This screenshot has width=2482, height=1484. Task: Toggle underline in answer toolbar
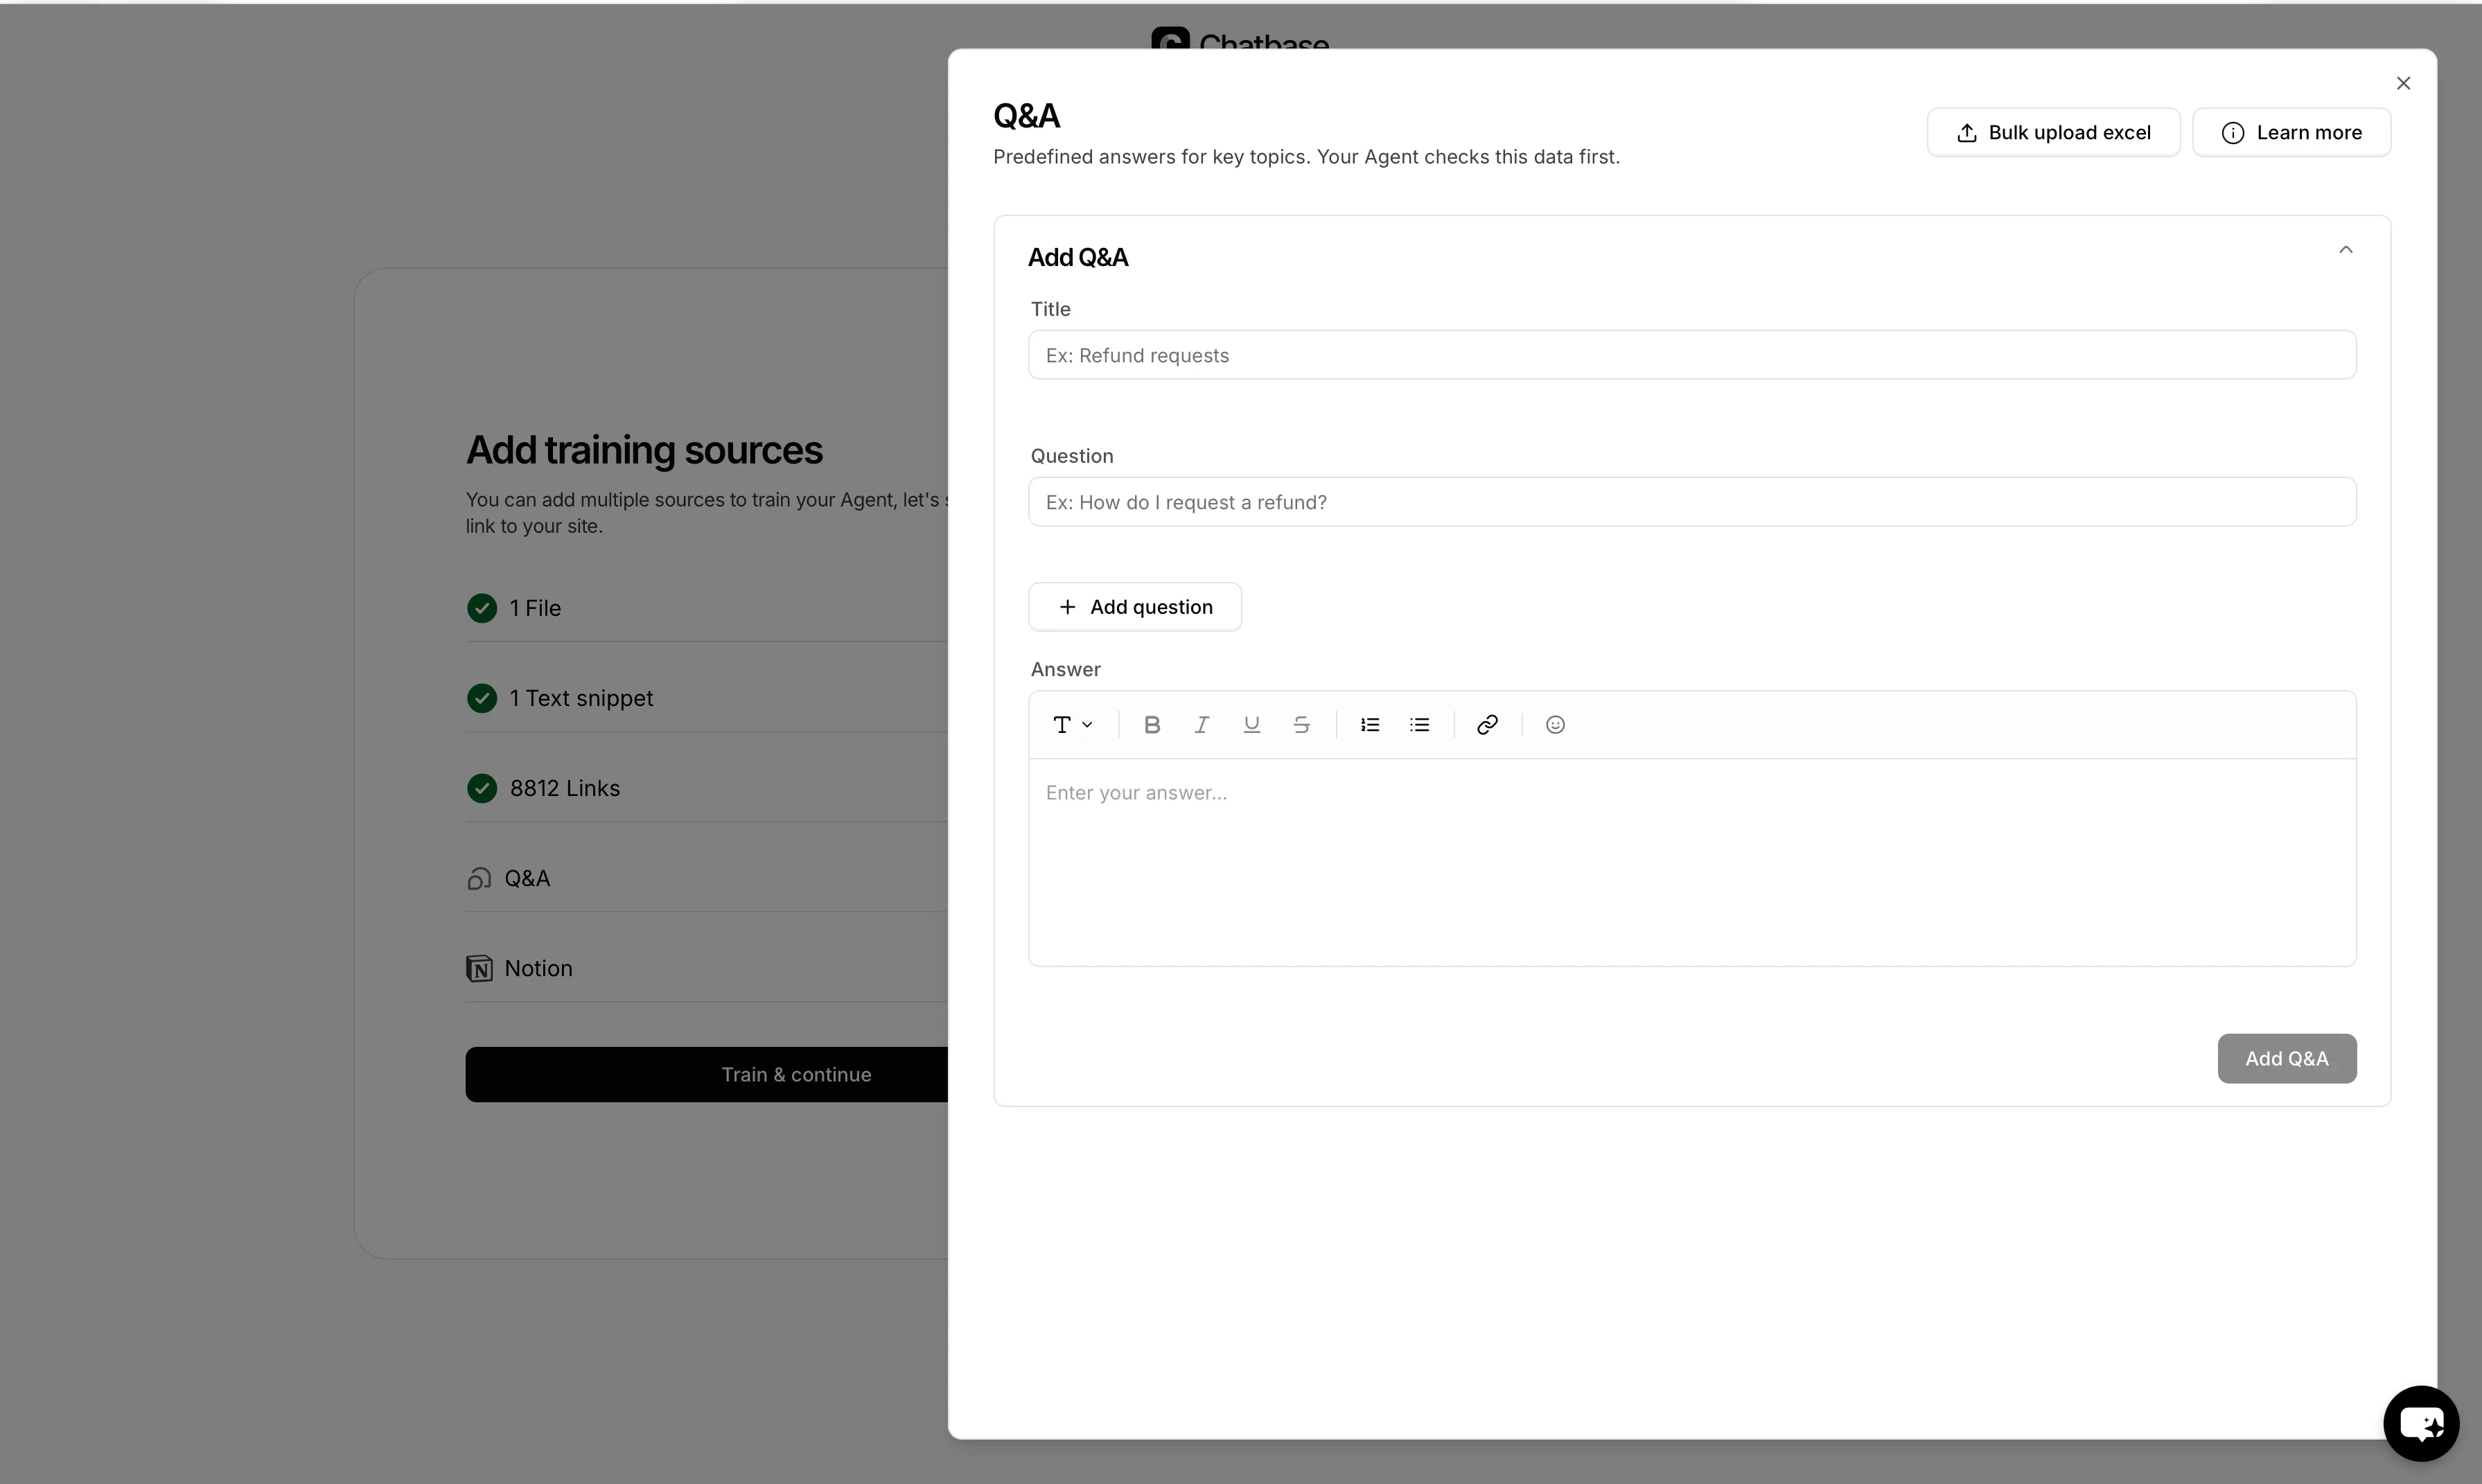[1251, 725]
